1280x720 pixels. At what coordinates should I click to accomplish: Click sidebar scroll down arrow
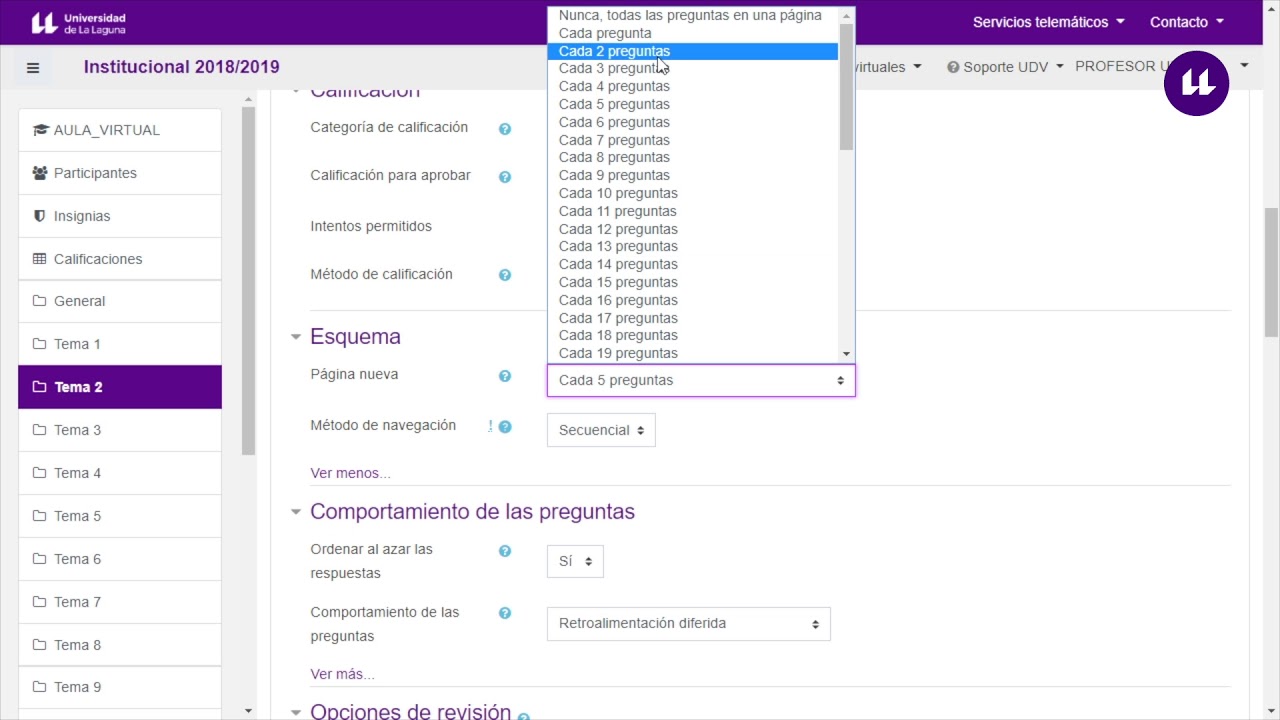click(x=248, y=711)
